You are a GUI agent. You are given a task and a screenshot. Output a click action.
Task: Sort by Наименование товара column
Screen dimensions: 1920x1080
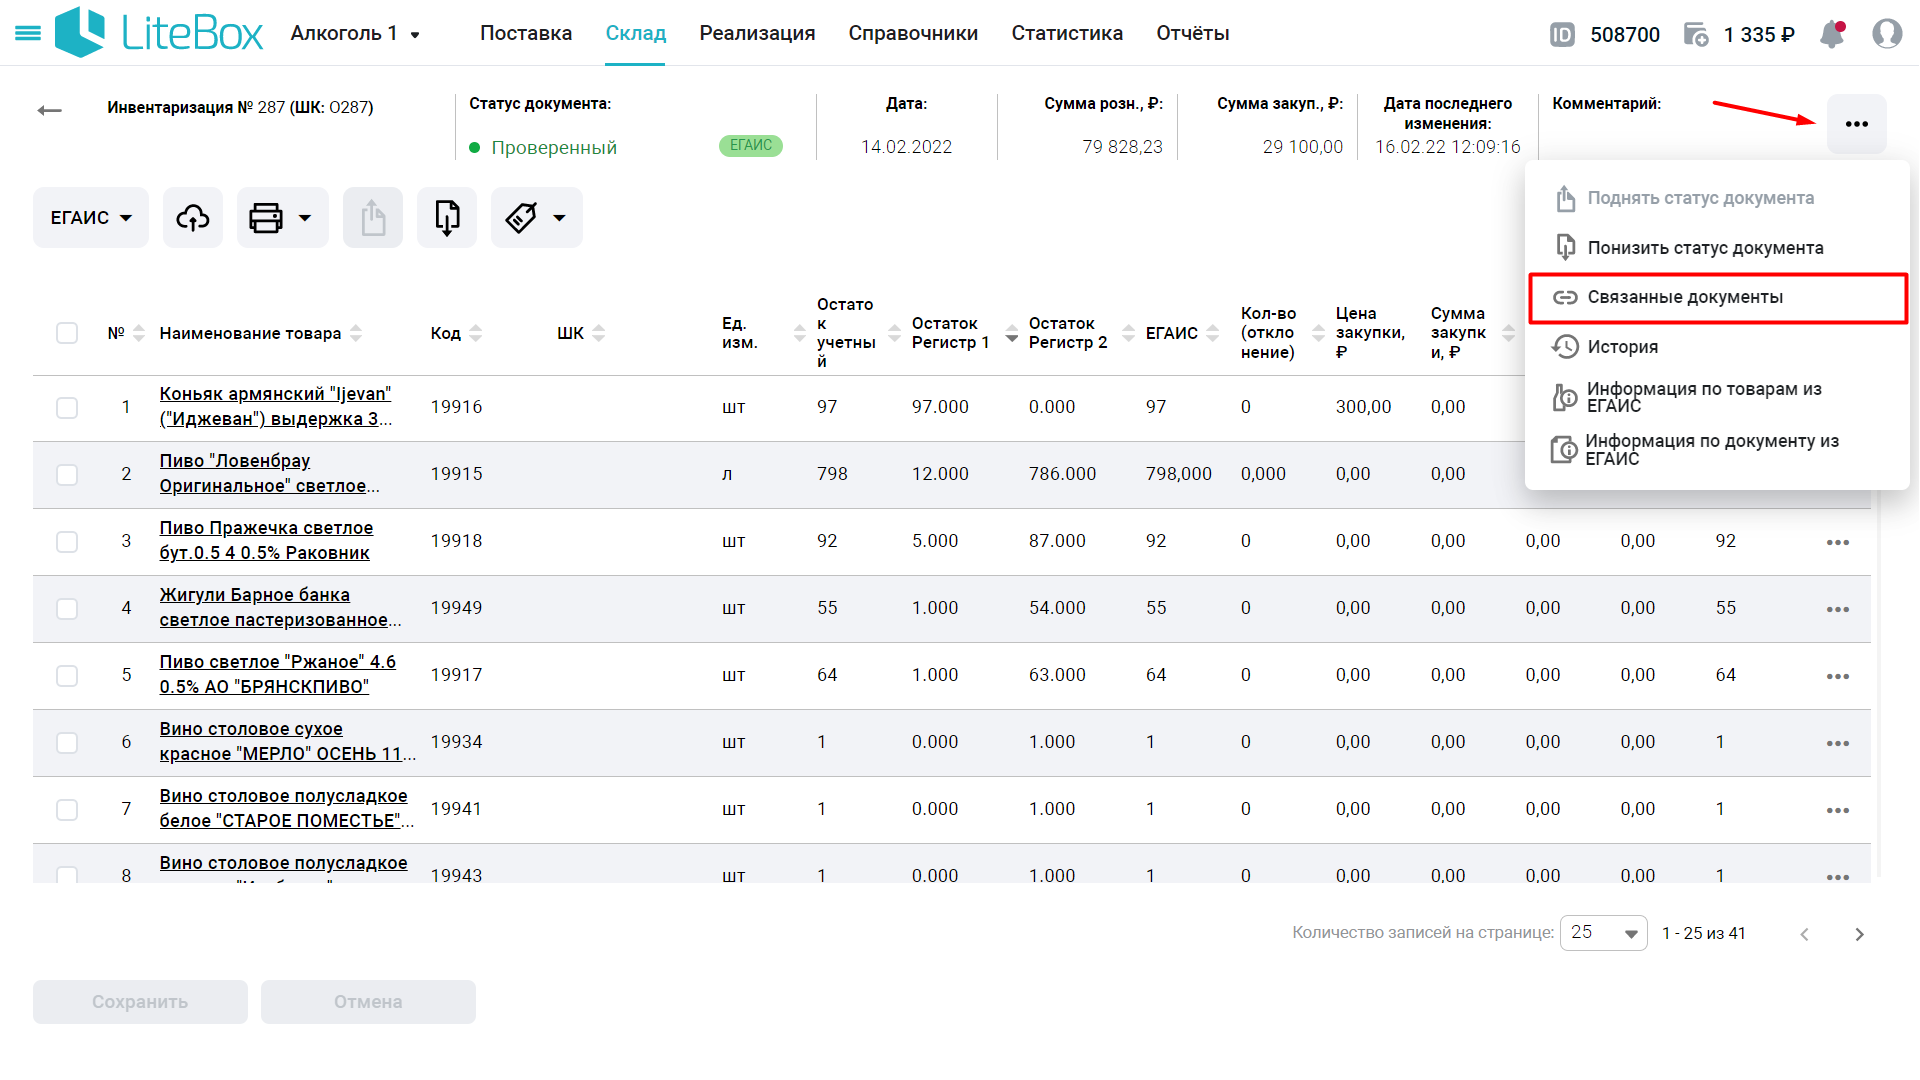point(356,333)
